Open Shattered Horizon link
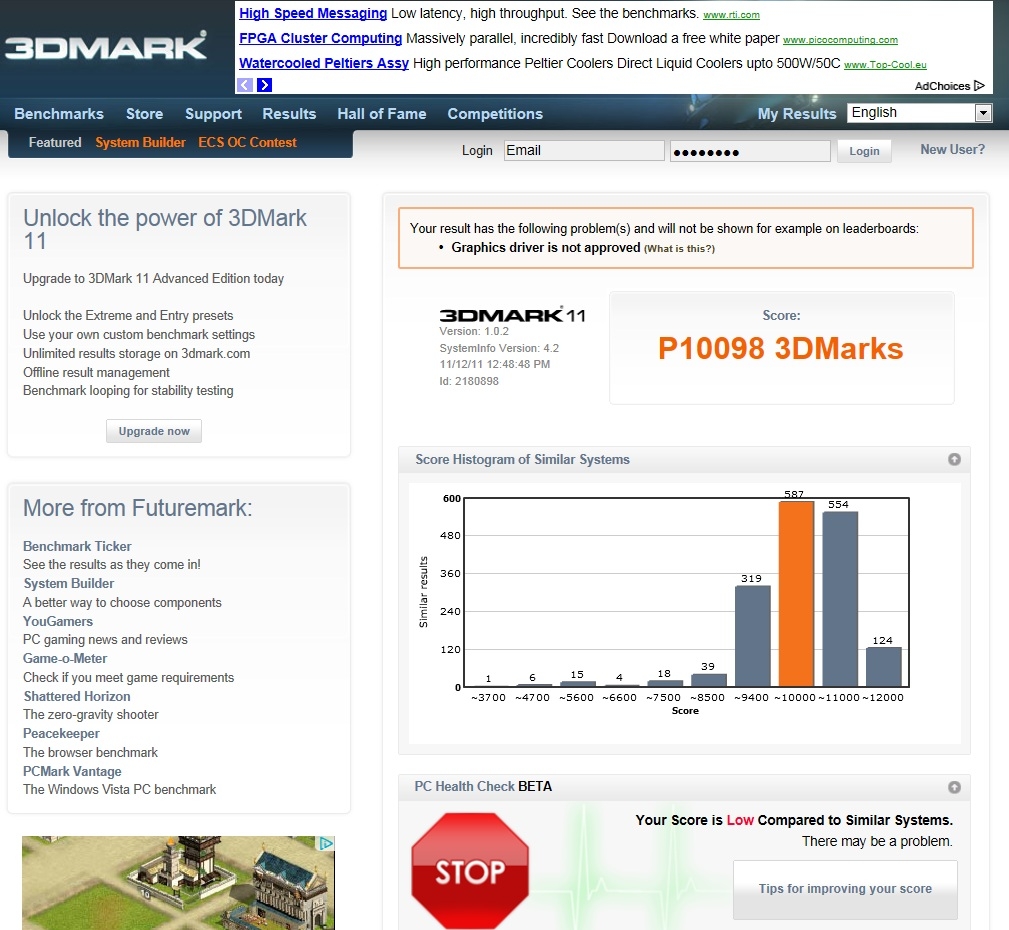The width and height of the screenshot is (1009, 930). tap(77, 696)
